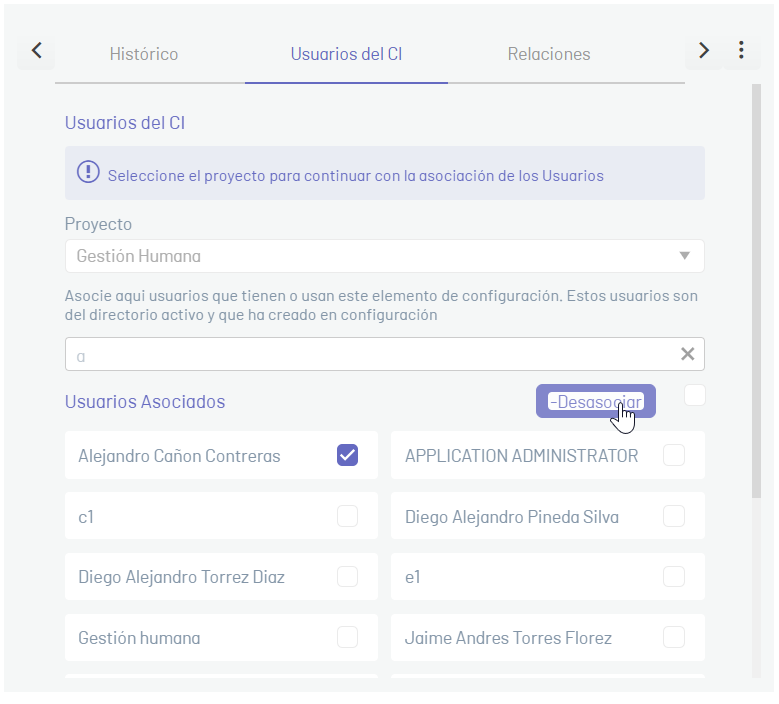Click the right arrow to show more tabs
This screenshot has height=704, width=779.
[x=703, y=51]
